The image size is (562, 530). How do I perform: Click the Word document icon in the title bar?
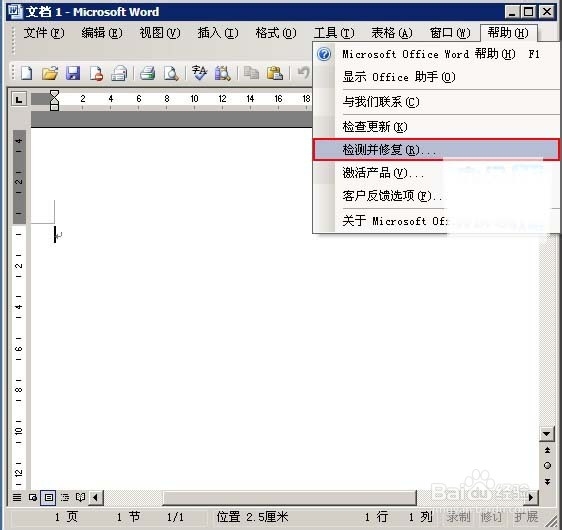click(15, 11)
